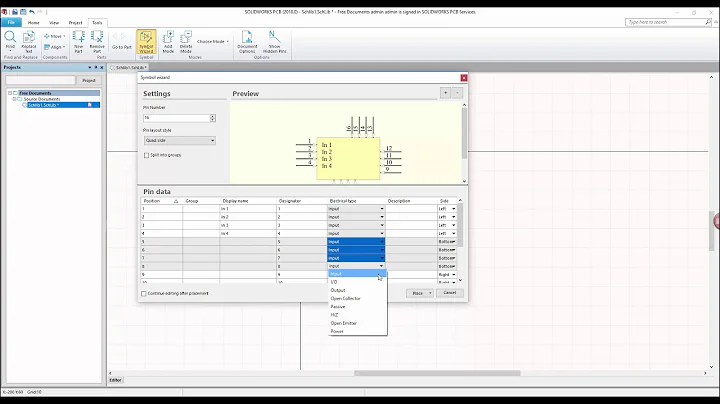Click the editor horizontal scrollbar thumb

437,373
